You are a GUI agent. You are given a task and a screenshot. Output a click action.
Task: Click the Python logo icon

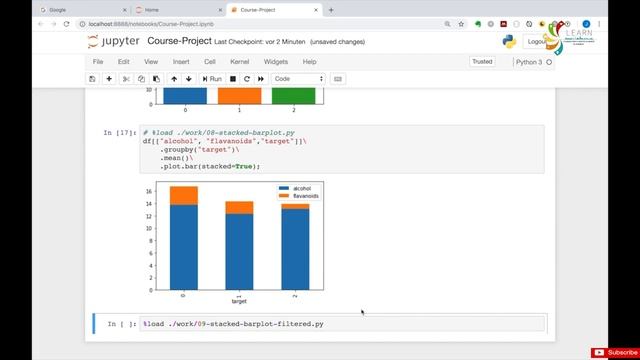(509, 41)
